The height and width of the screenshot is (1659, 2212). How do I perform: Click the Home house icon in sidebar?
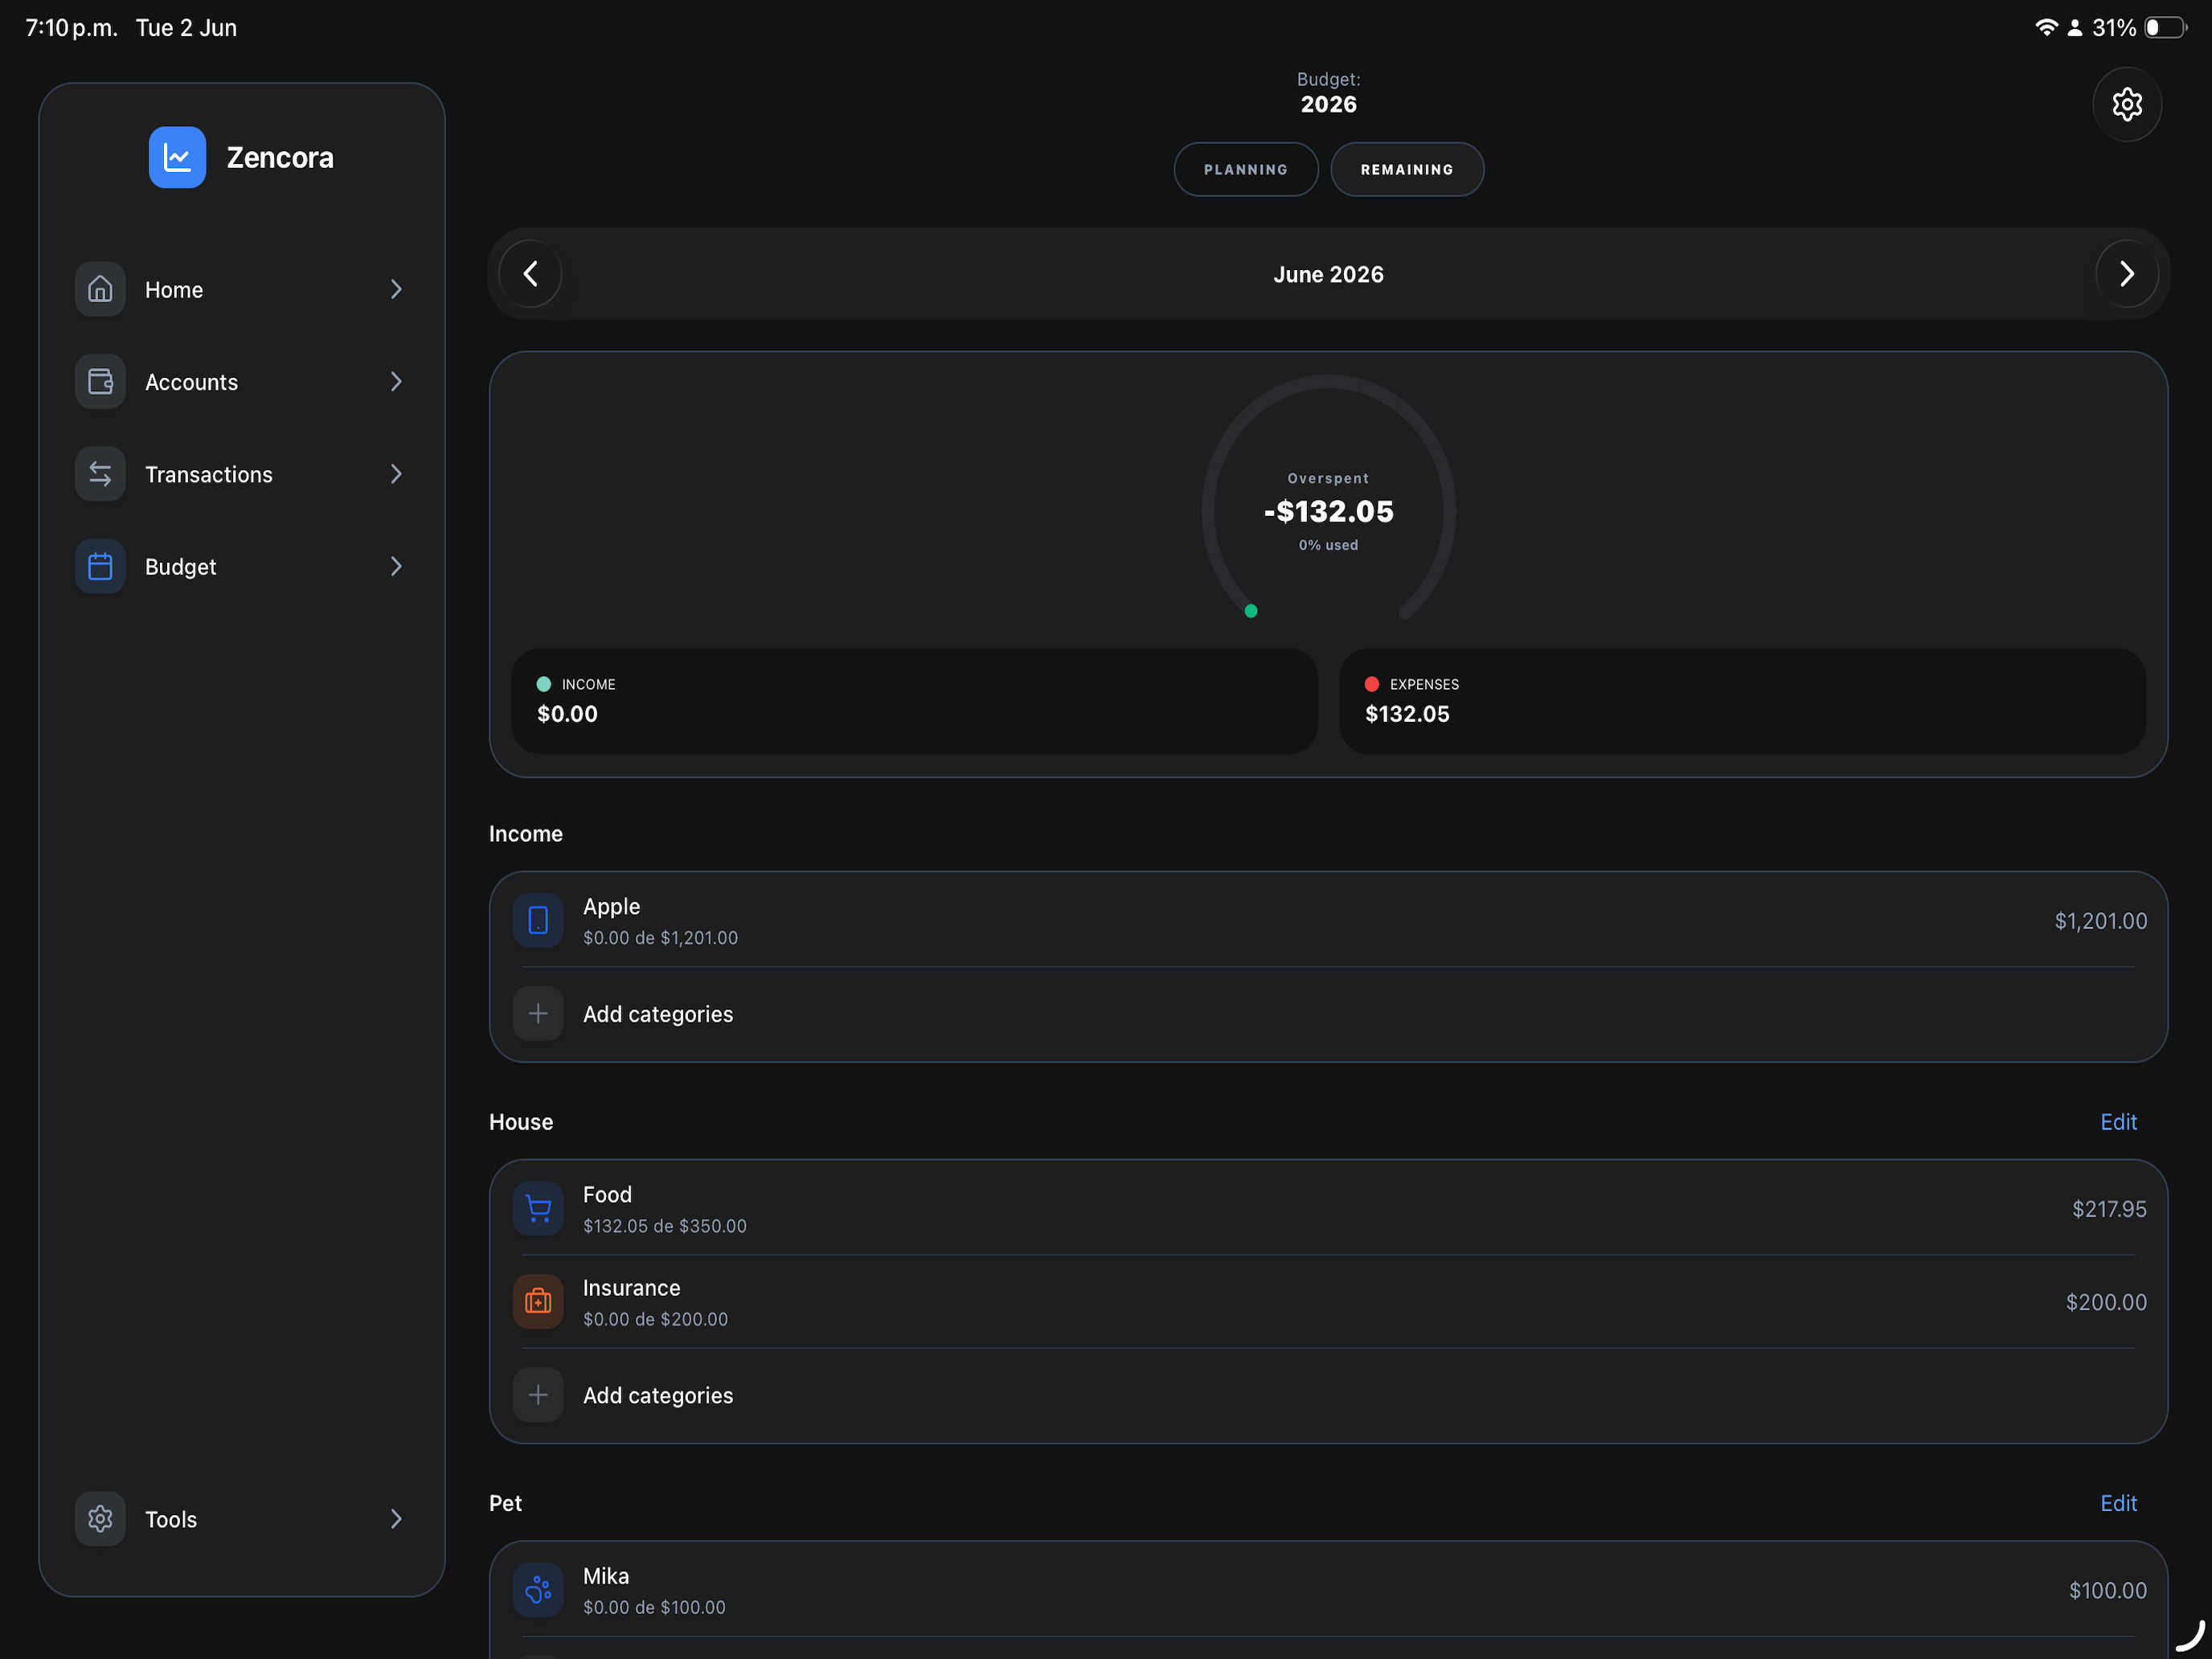pos(100,289)
